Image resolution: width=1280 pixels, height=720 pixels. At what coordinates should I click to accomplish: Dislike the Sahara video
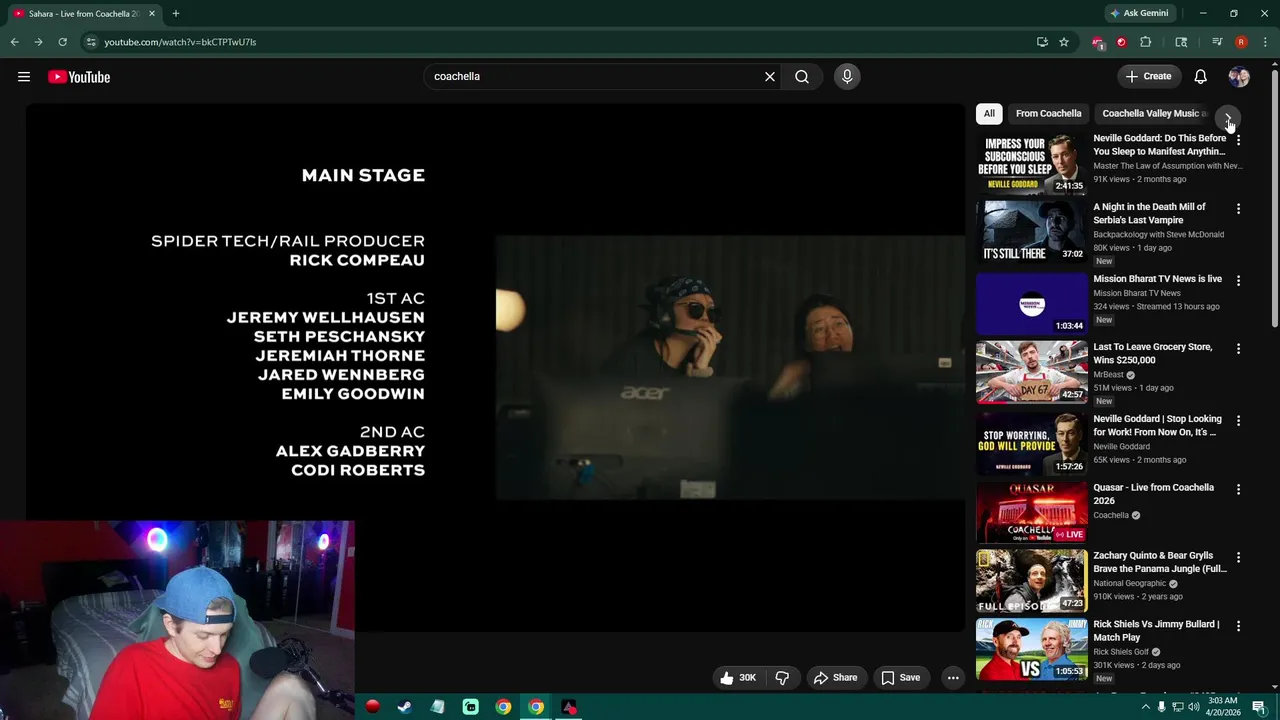[x=782, y=678]
